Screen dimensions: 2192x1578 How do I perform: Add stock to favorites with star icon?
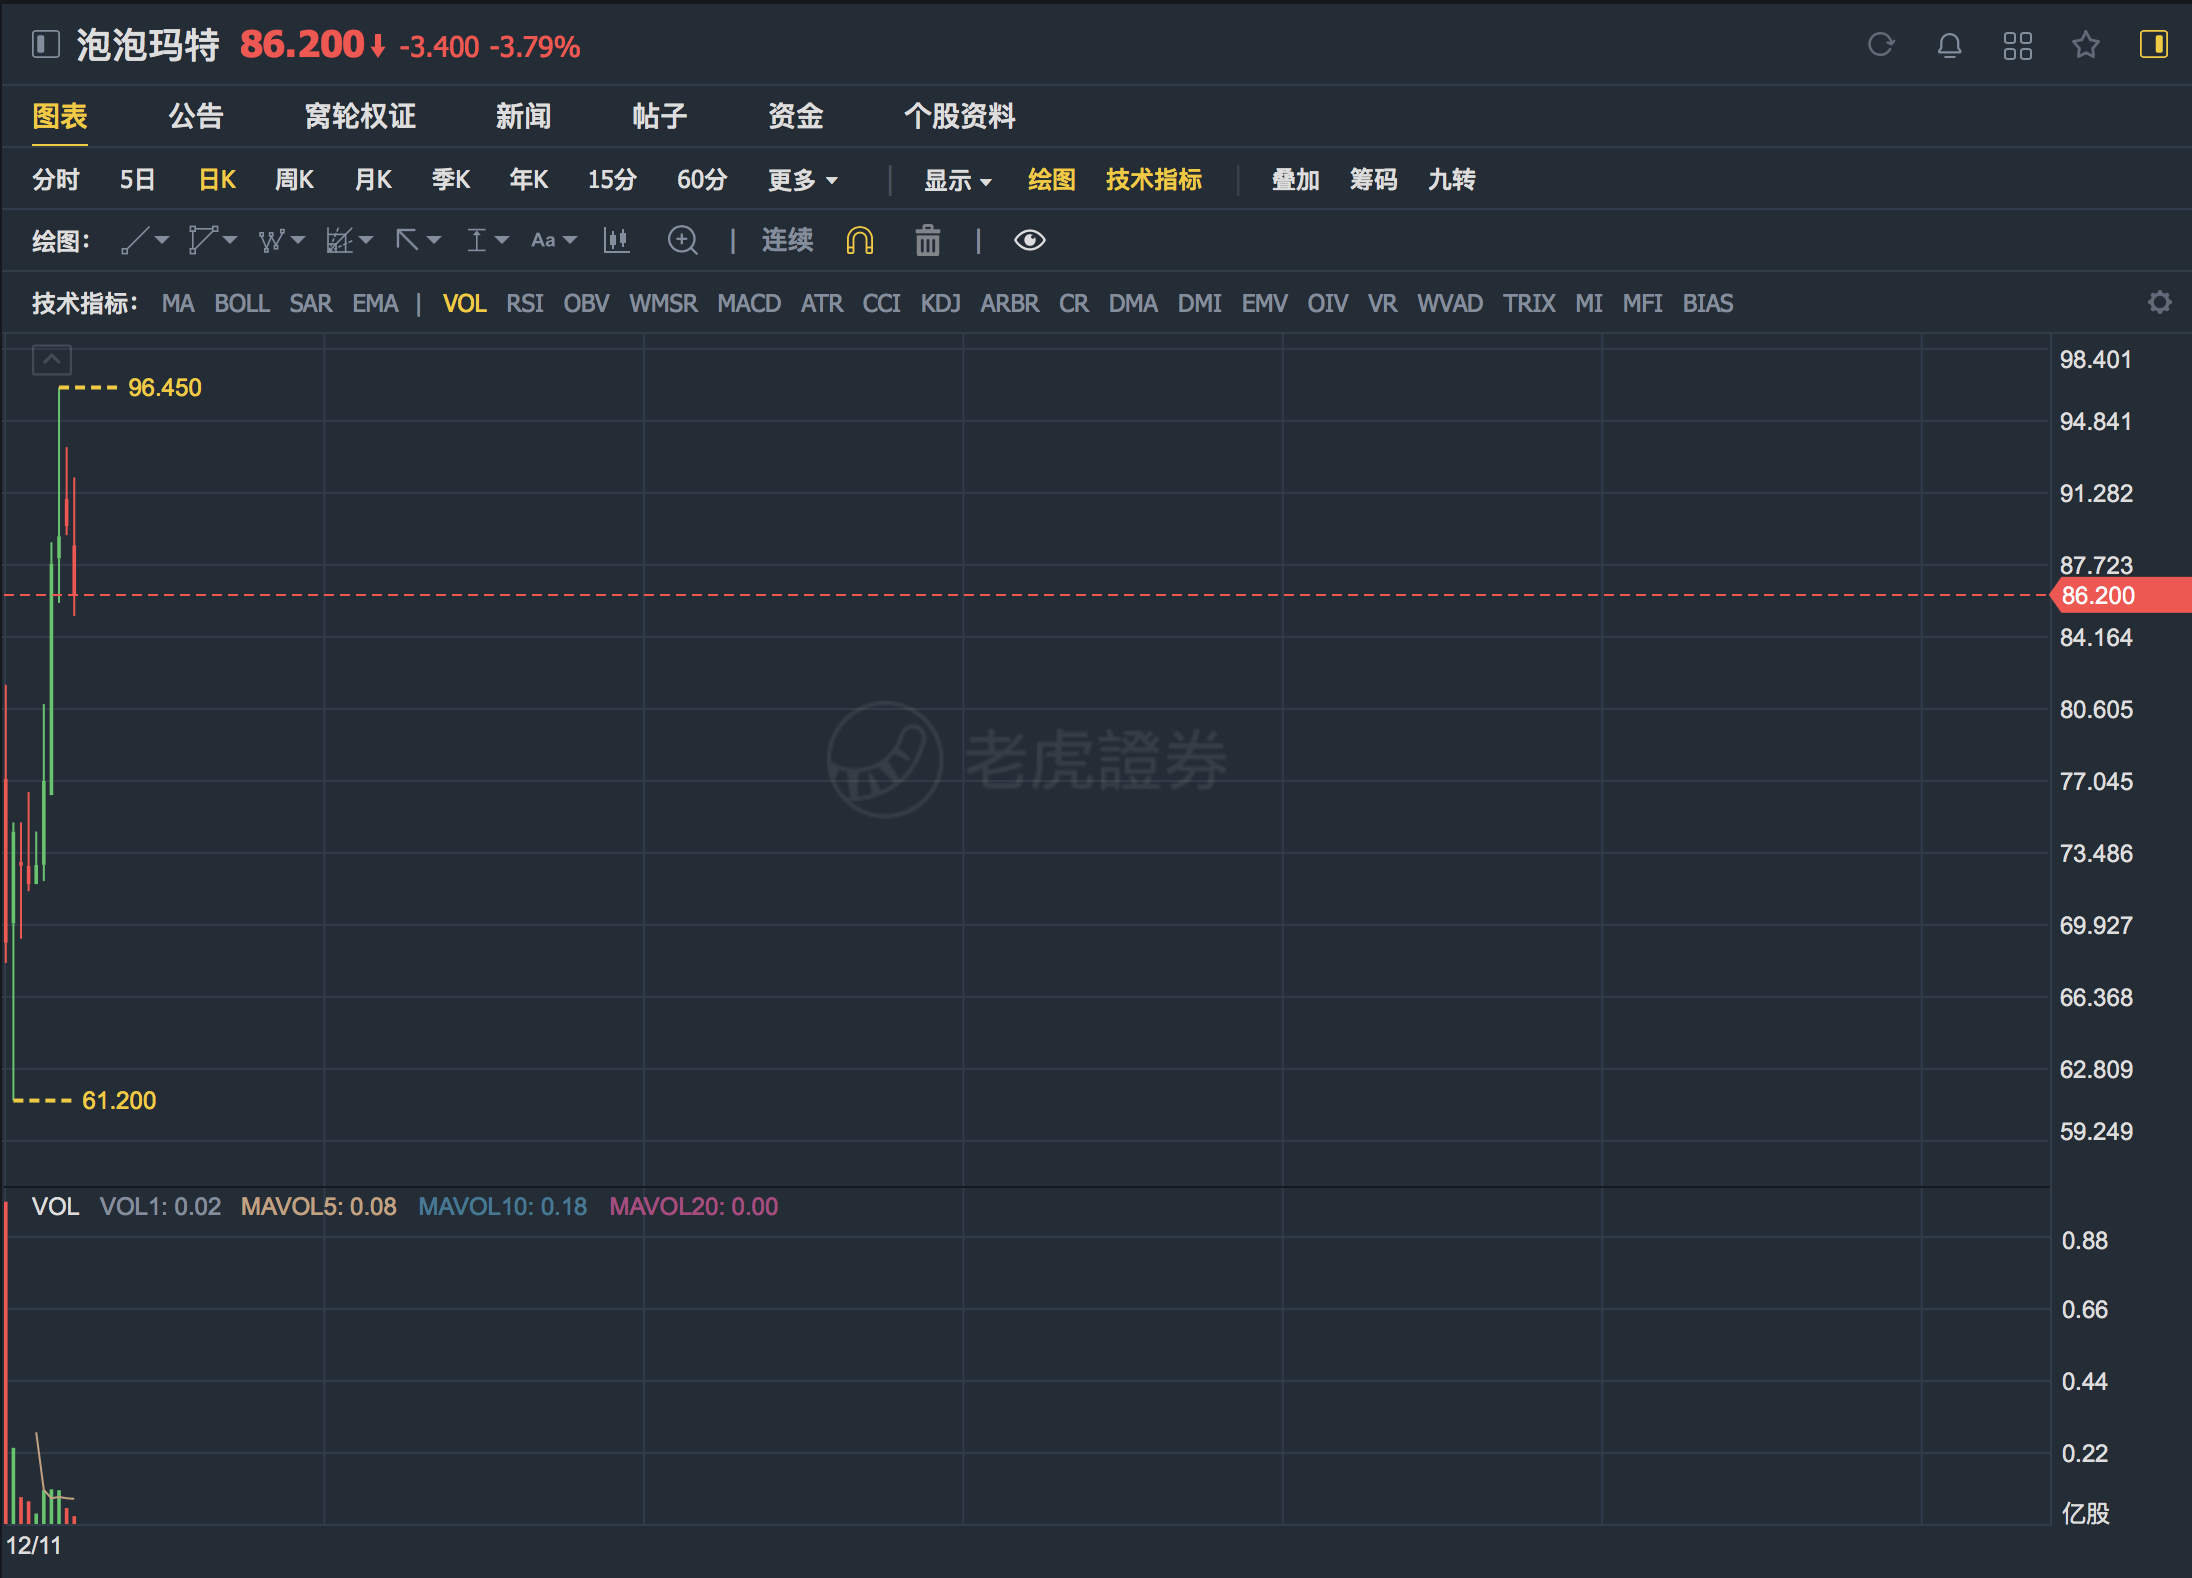(2085, 45)
